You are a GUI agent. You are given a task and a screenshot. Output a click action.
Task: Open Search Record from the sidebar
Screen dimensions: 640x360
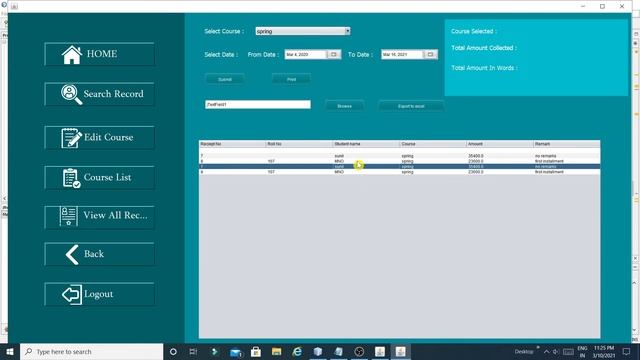(x=100, y=94)
